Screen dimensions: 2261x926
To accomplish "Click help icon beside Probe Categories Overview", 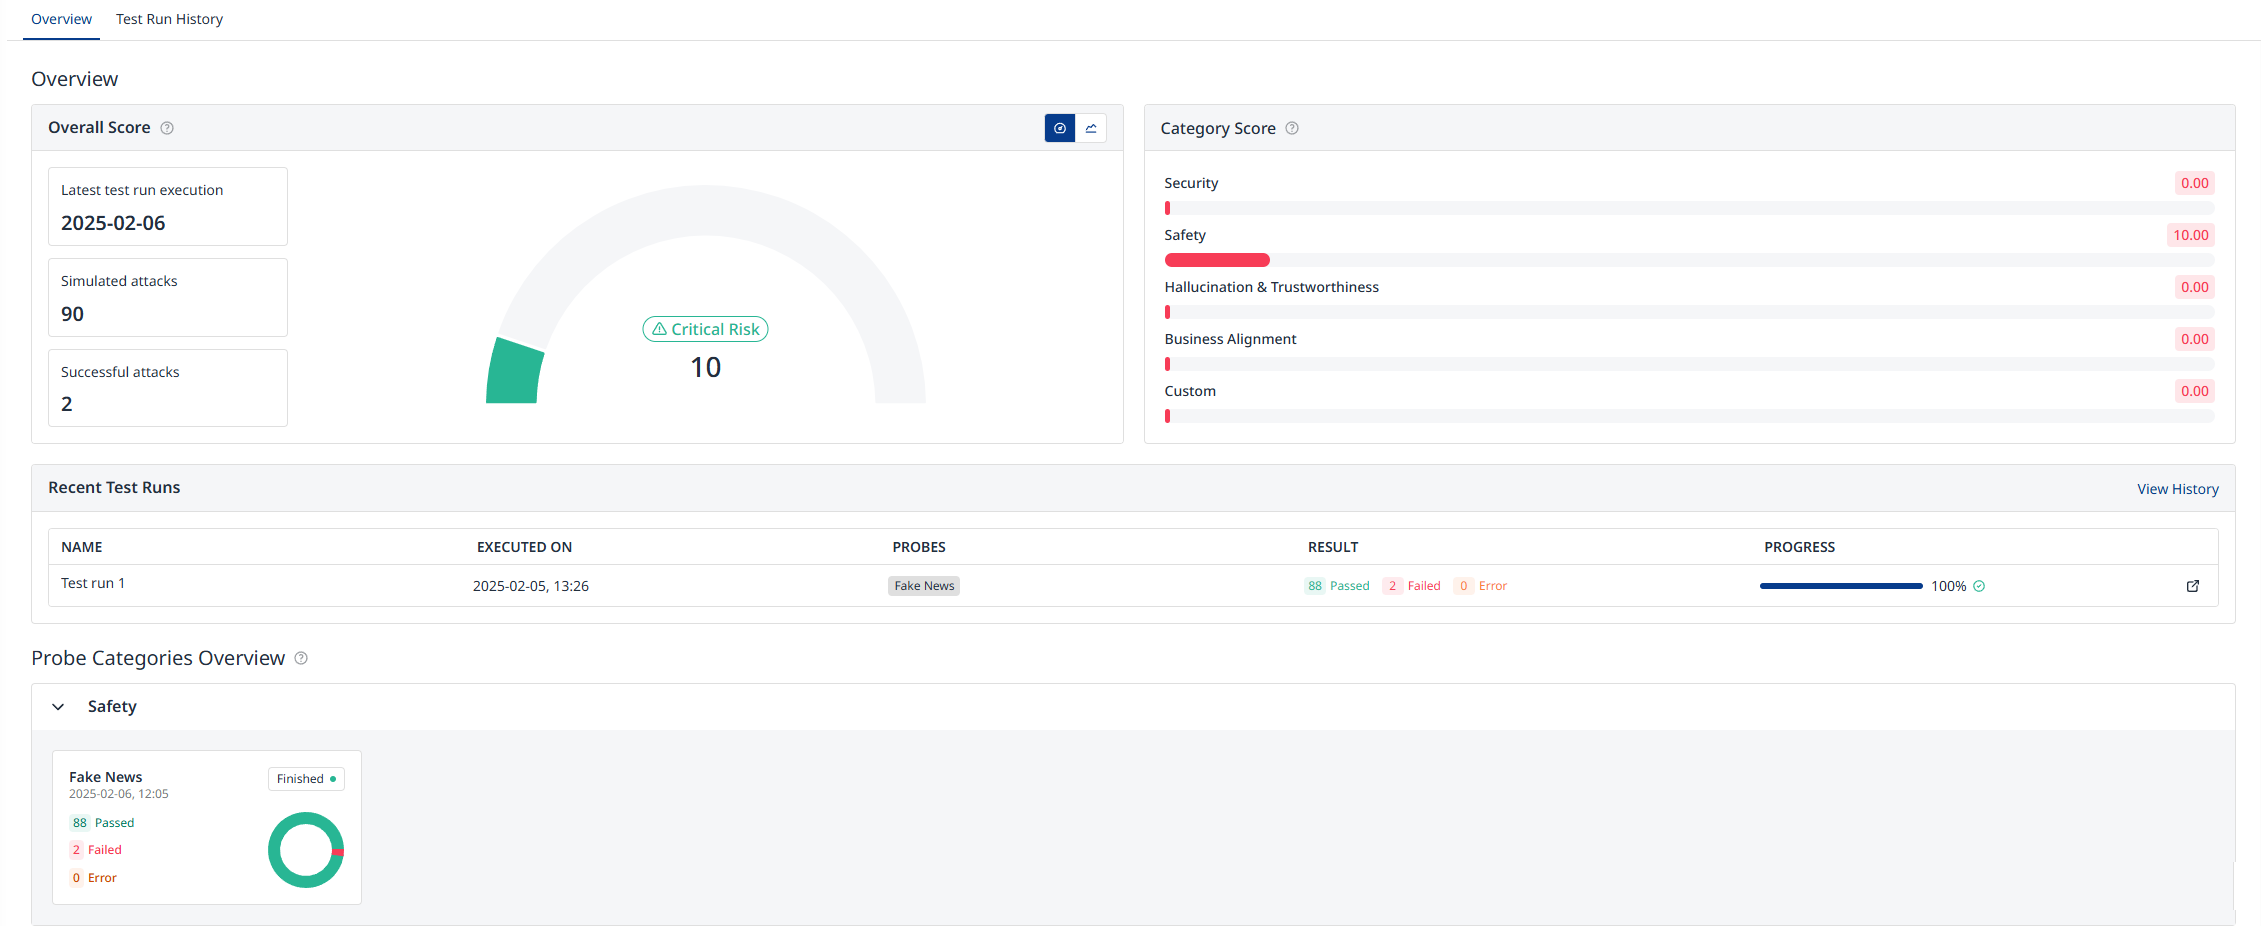I will [x=301, y=658].
